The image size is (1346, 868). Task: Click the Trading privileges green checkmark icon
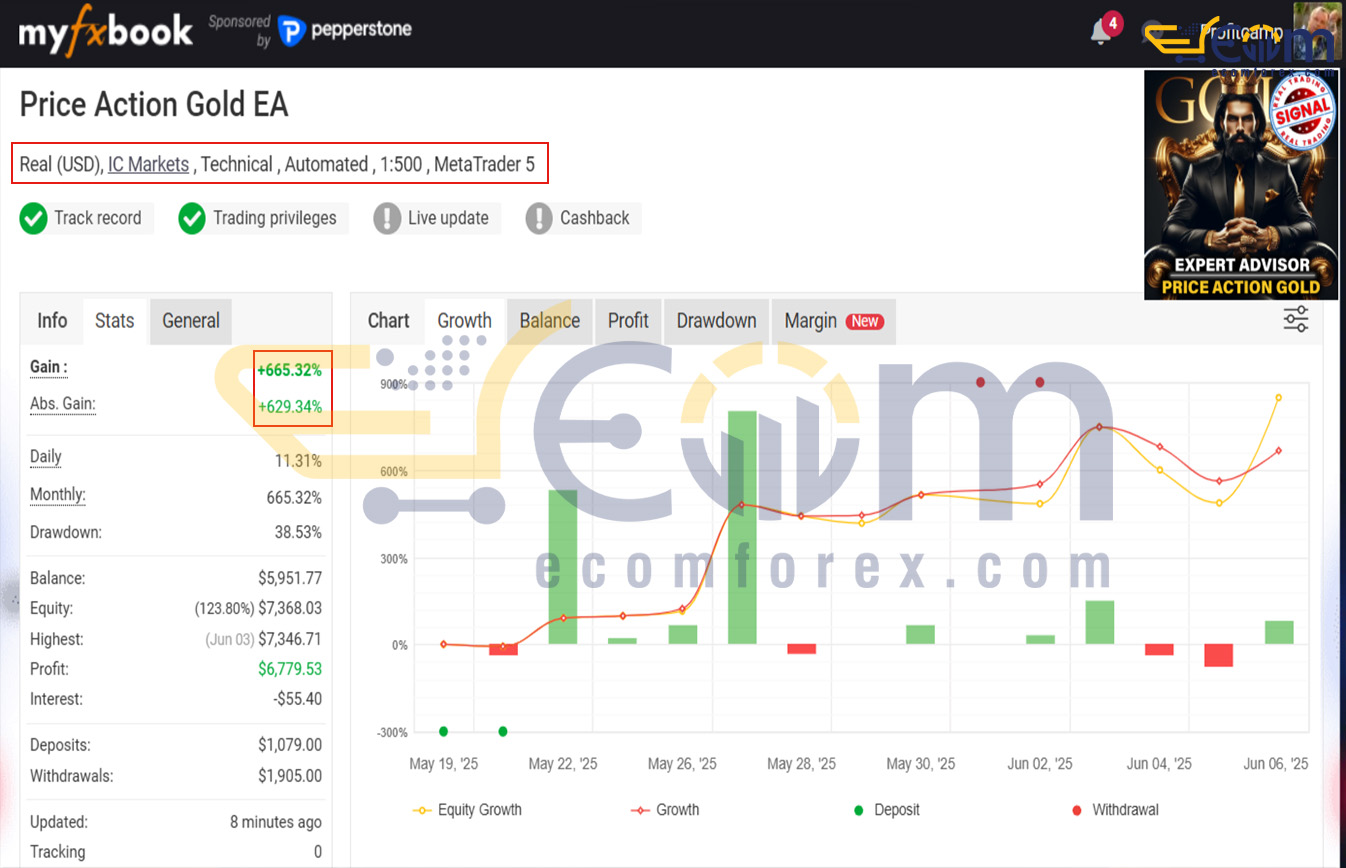click(x=192, y=219)
